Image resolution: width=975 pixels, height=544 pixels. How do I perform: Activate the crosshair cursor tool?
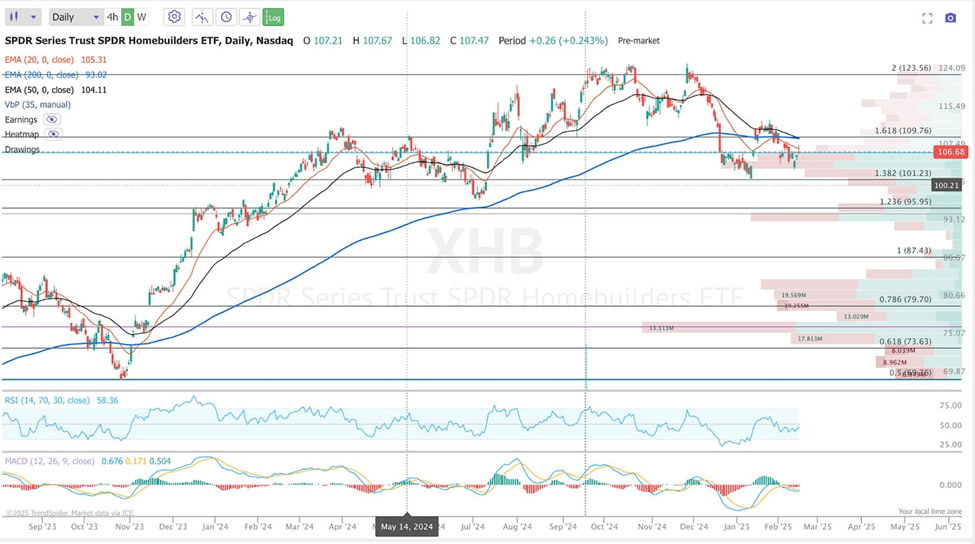[249, 17]
